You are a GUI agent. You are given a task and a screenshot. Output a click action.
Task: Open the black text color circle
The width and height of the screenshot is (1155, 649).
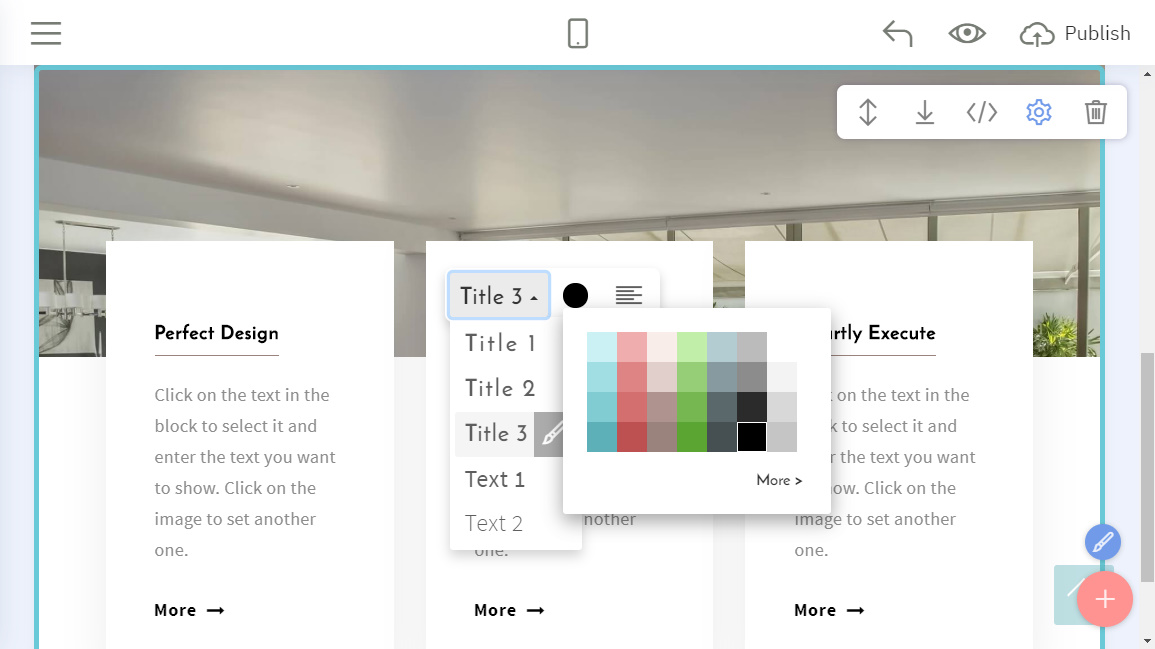[575, 295]
